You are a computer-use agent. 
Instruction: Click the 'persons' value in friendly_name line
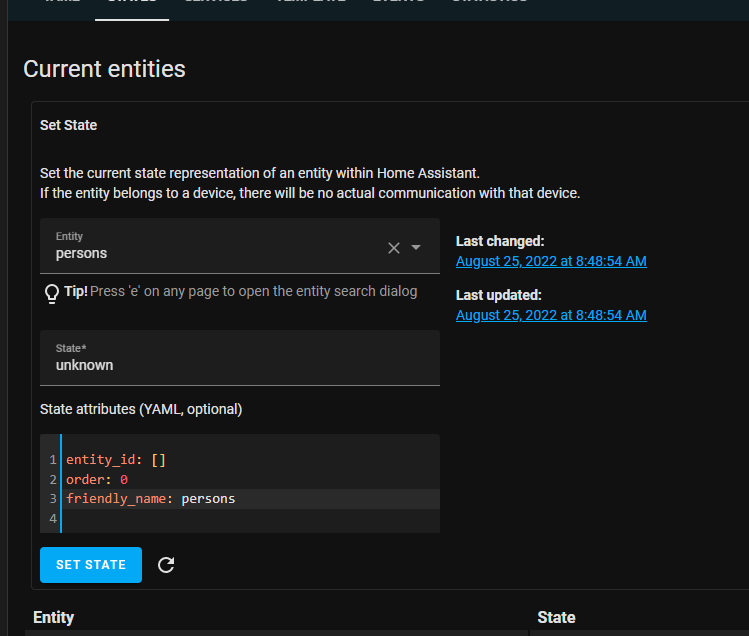coord(208,498)
